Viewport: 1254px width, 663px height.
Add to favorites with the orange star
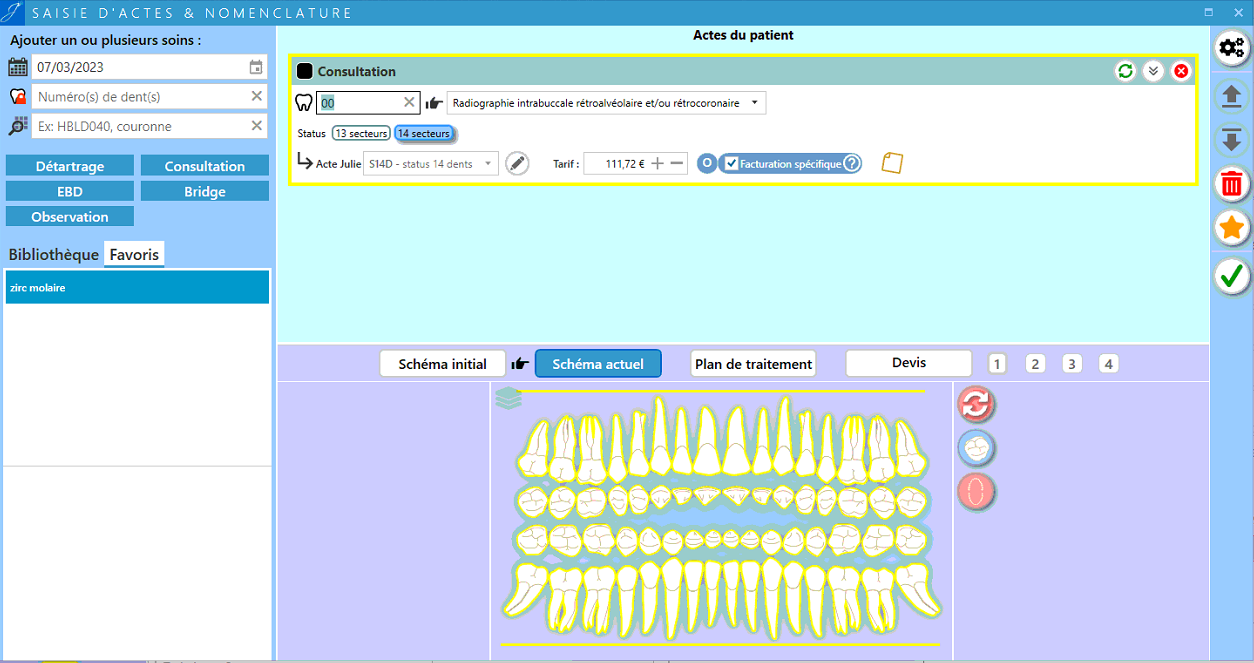1232,228
